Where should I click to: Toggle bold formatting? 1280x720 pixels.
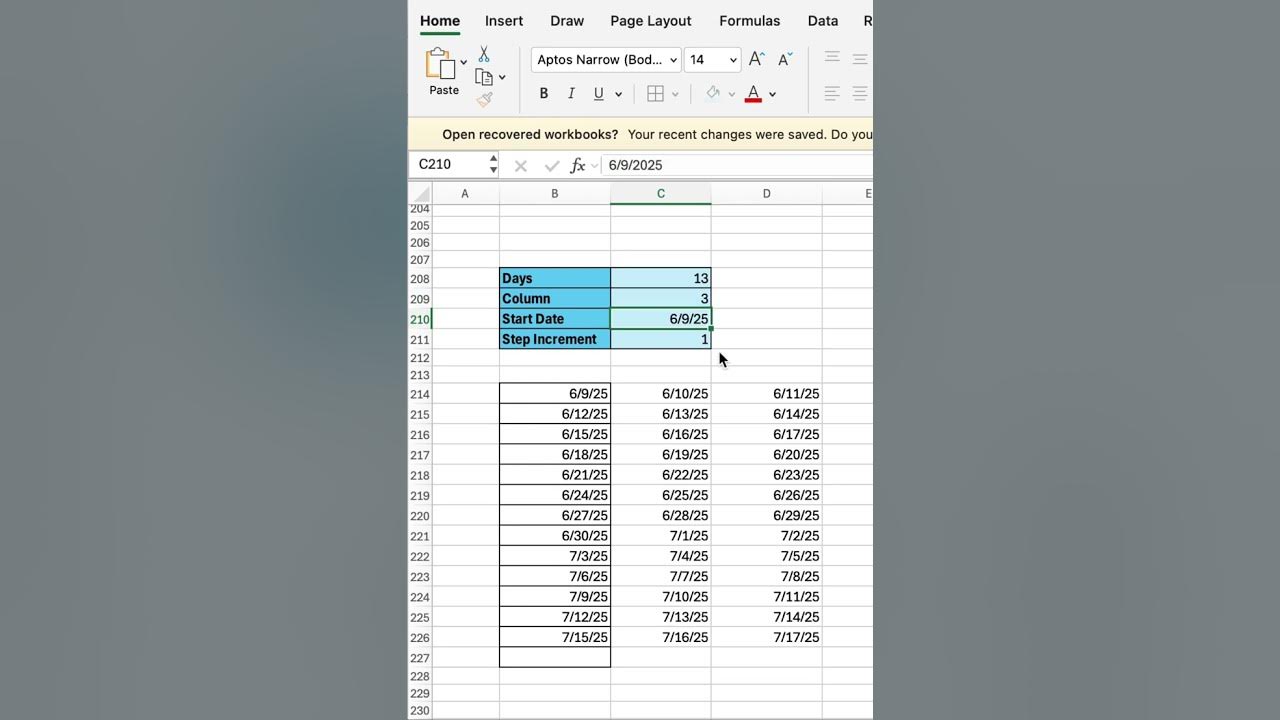pyautogui.click(x=544, y=93)
